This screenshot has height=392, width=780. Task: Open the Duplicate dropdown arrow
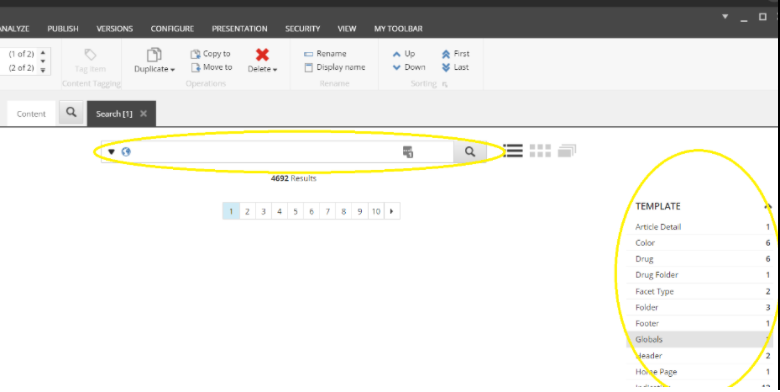[x=173, y=70]
